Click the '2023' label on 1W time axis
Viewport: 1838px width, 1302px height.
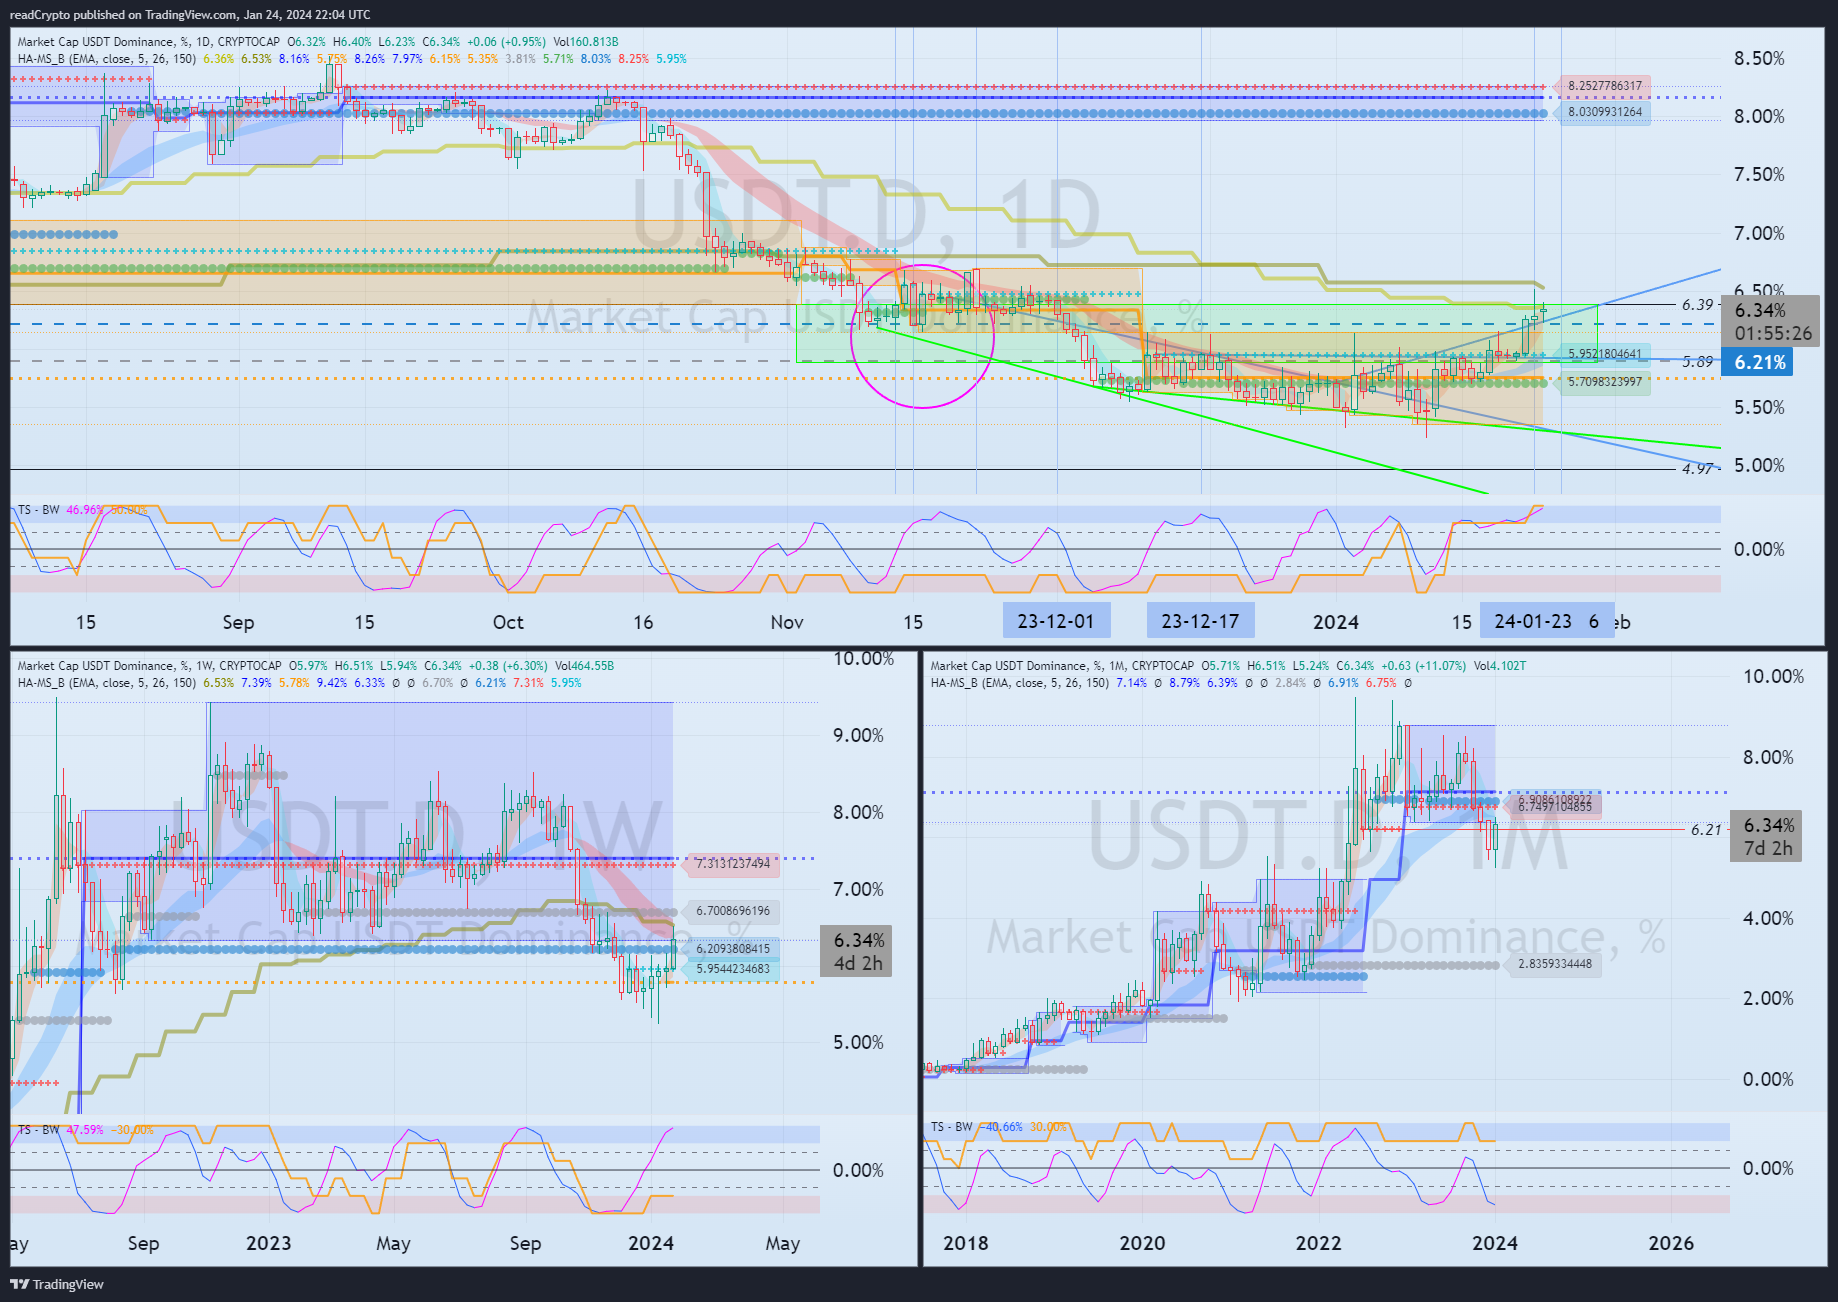[x=269, y=1243]
